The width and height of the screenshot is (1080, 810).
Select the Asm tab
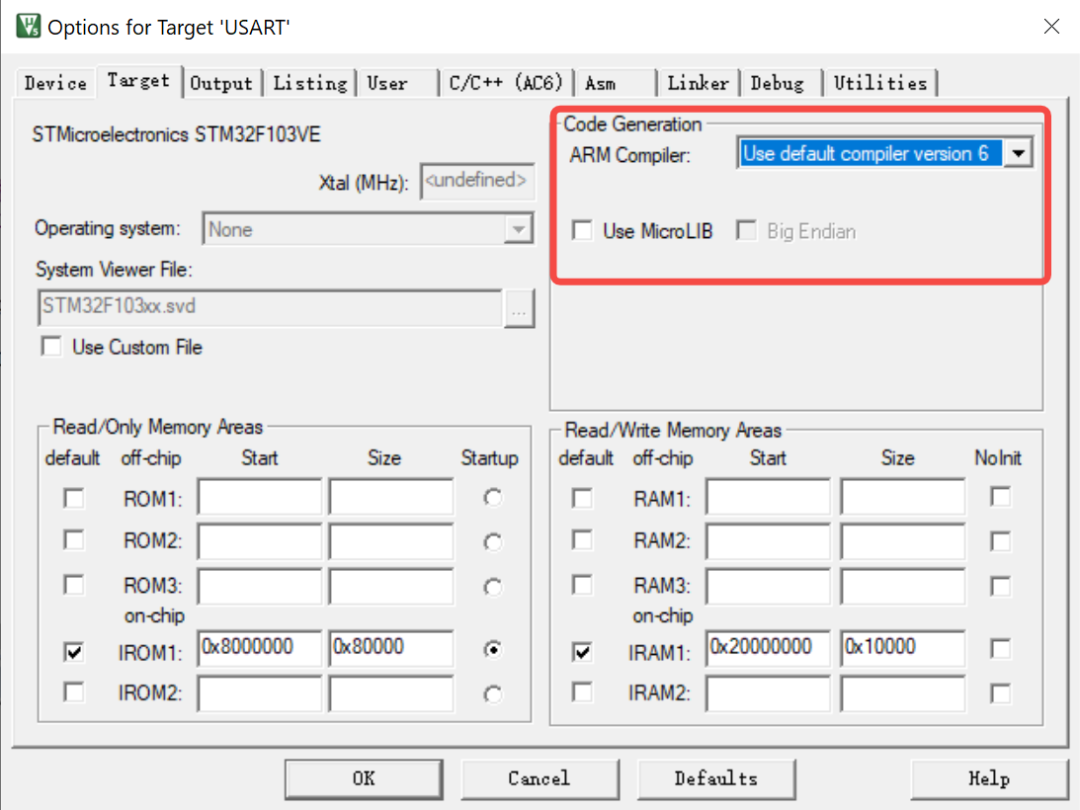[x=600, y=83]
